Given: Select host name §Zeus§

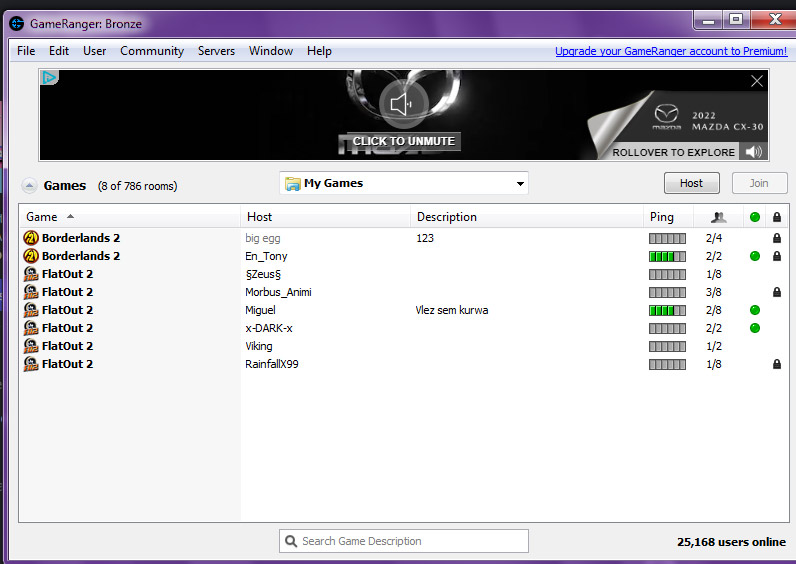Looking at the screenshot, I should (x=263, y=274).
